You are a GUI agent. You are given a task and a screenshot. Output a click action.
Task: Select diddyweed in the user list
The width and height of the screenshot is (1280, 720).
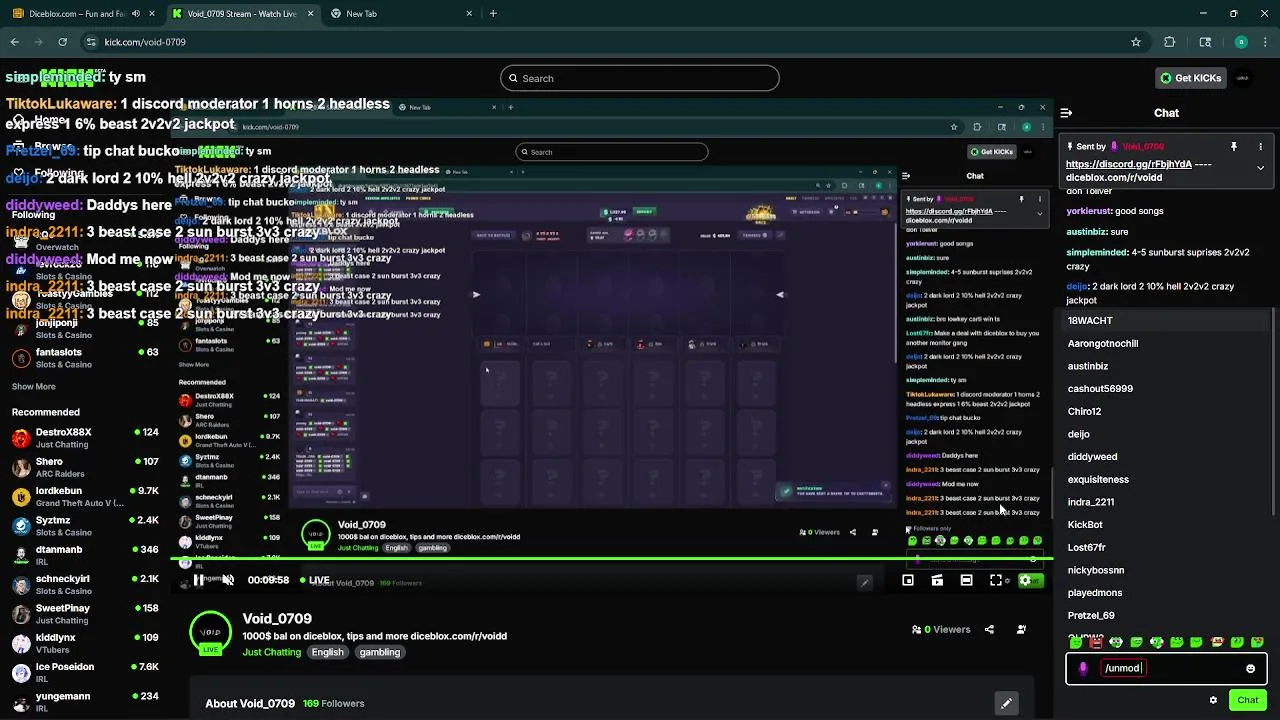click(x=1165, y=457)
